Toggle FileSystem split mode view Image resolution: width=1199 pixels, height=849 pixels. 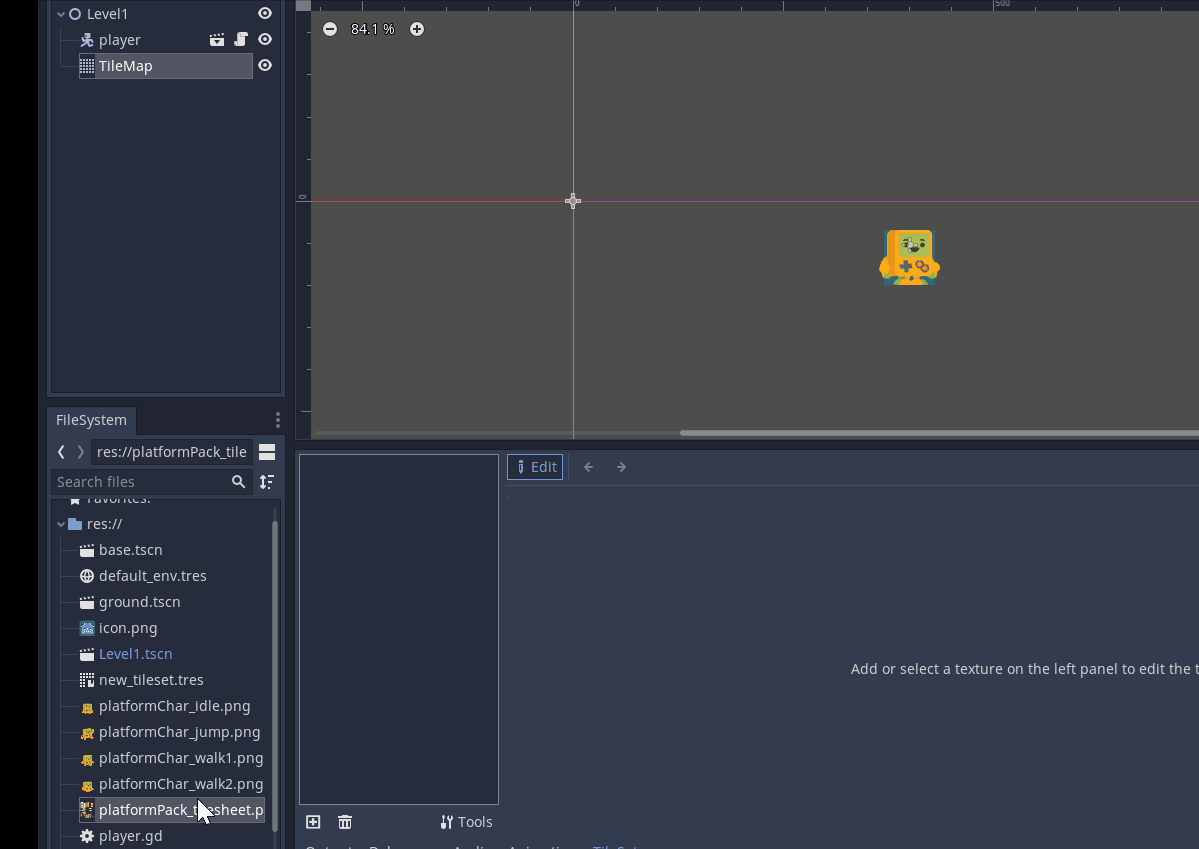tap(267, 452)
